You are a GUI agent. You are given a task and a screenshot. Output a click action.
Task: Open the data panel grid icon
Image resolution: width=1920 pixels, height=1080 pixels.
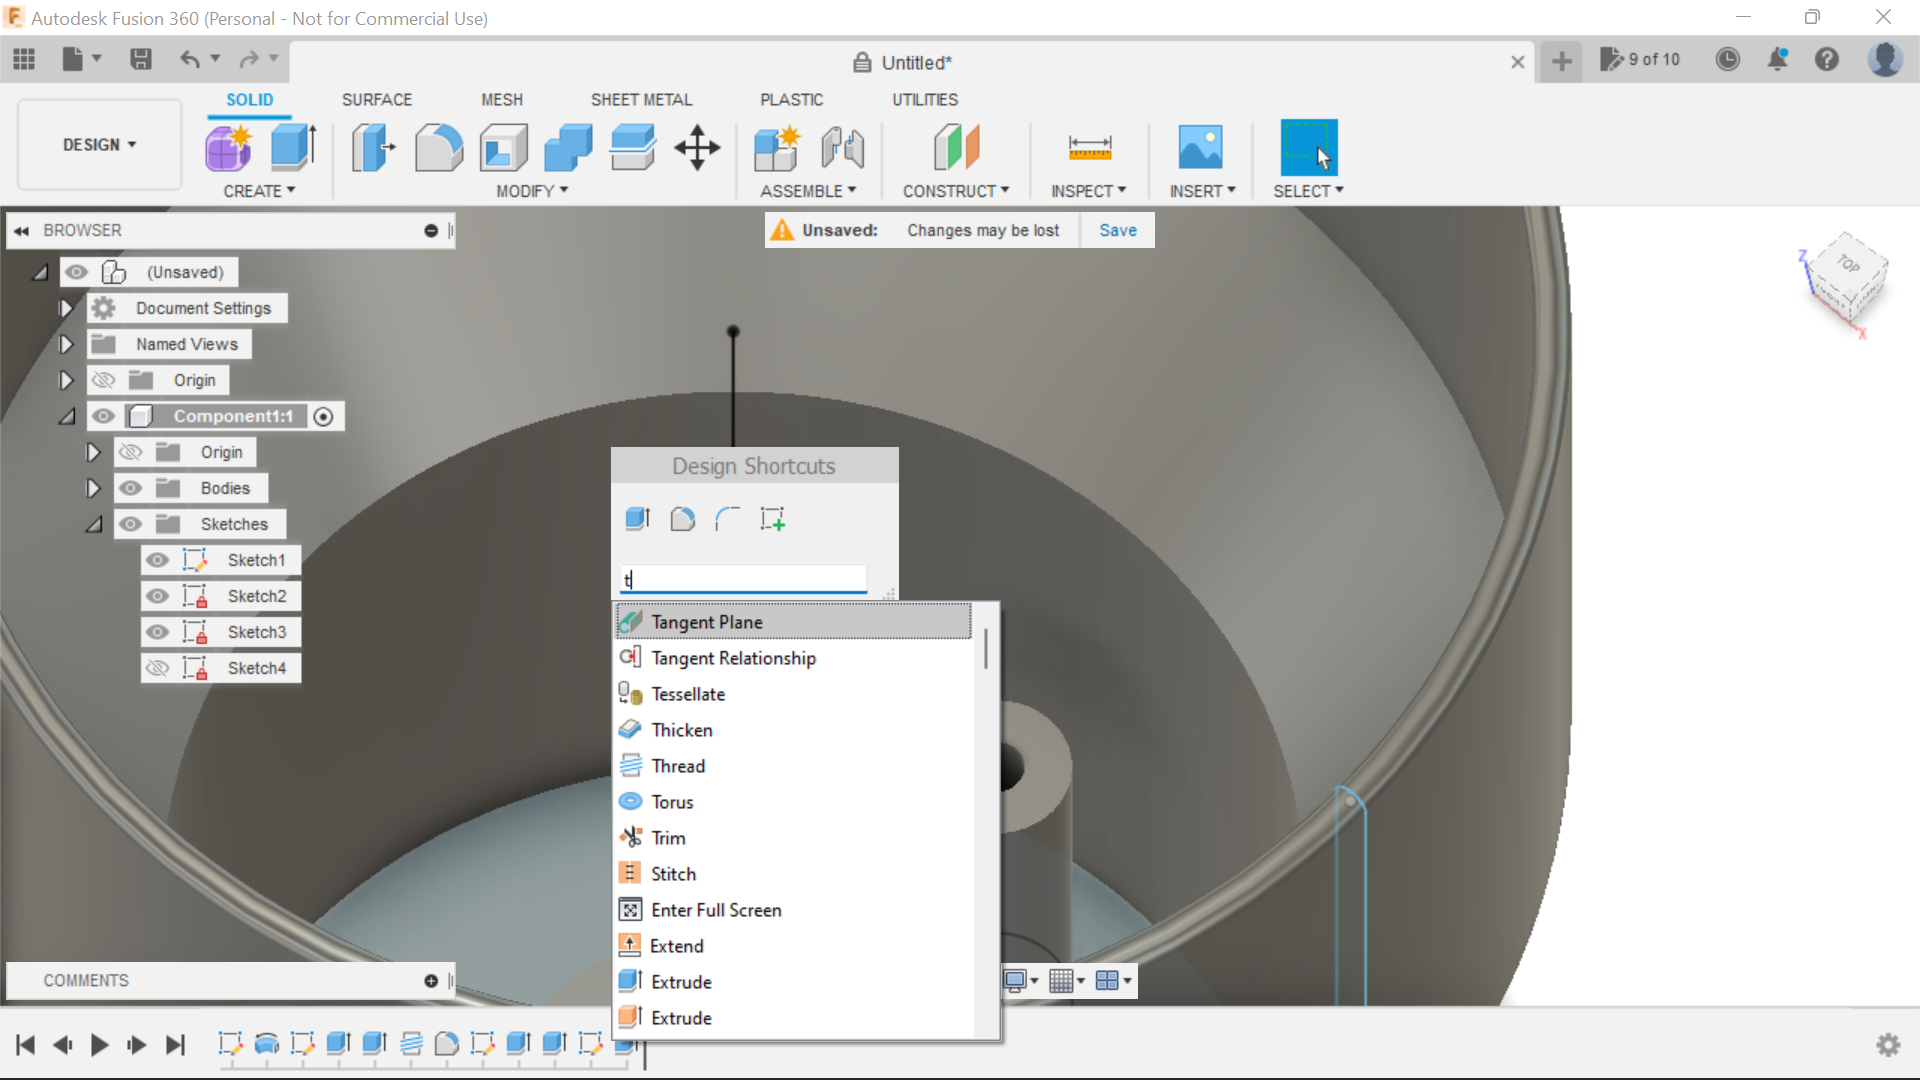tap(24, 60)
